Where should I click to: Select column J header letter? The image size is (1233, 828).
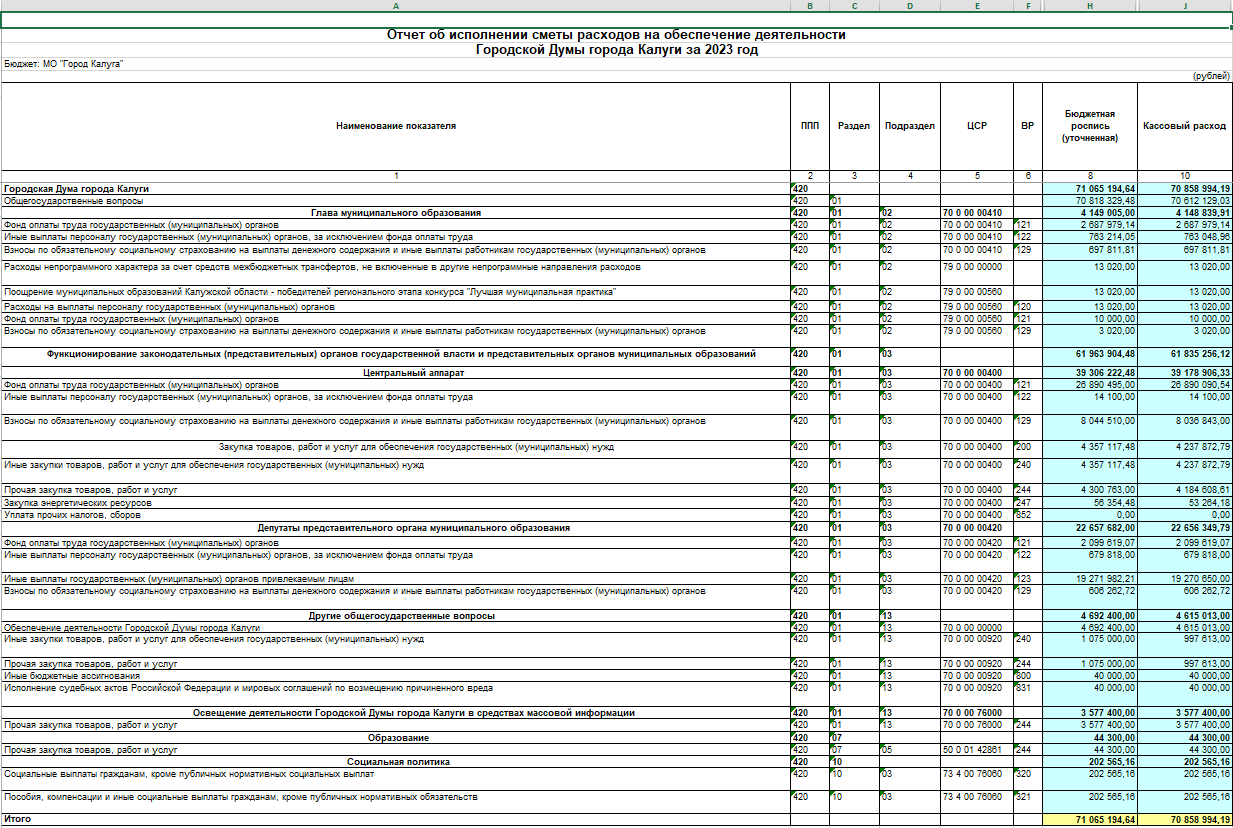click(x=1185, y=6)
